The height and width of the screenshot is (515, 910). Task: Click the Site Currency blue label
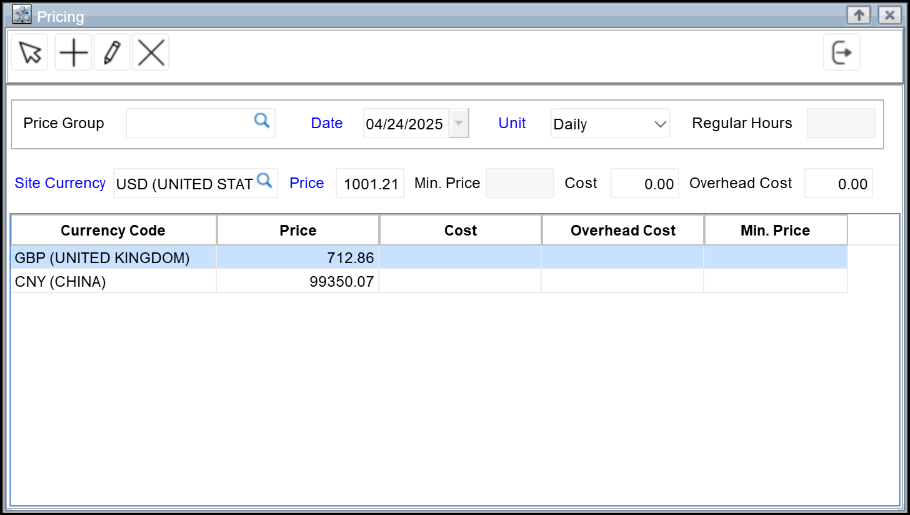coord(60,183)
